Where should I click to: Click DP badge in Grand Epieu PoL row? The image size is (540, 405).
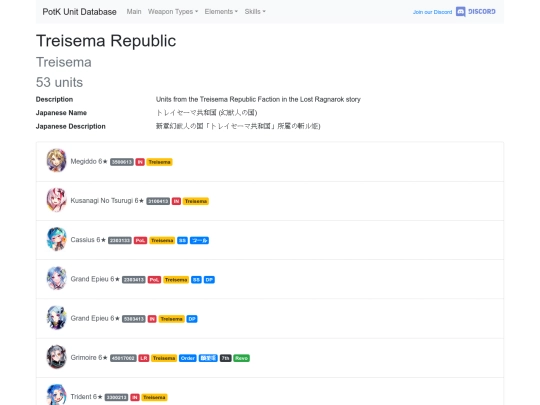(x=209, y=280)
